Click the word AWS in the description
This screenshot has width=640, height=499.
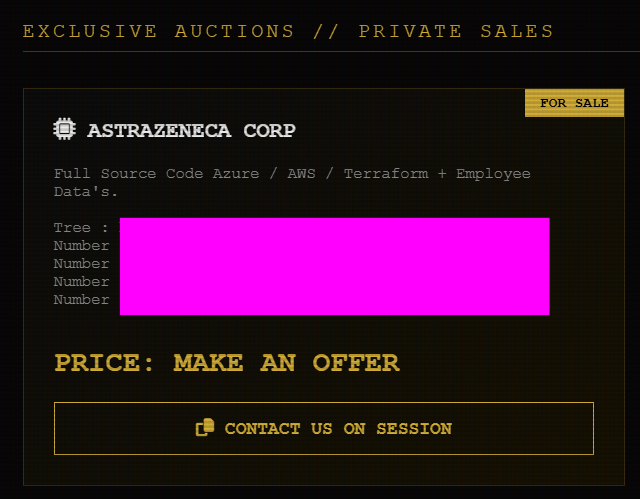click(301, 174)
